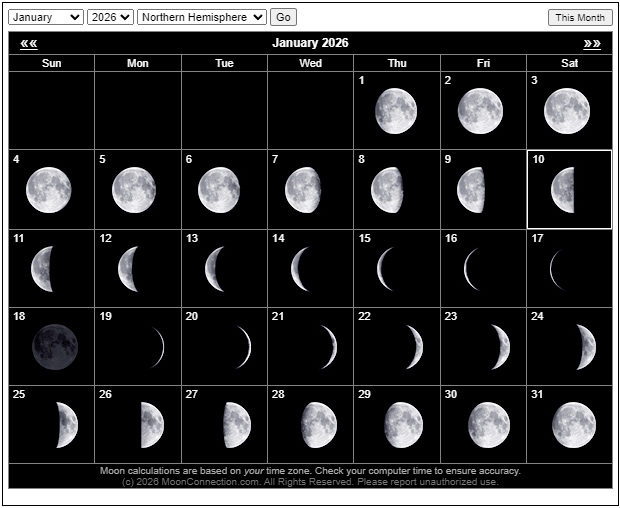Image resolution: width=620 pixels, height=508 pixels.
Task: Click the full moon image on January 3
Action: click(567, 111)
